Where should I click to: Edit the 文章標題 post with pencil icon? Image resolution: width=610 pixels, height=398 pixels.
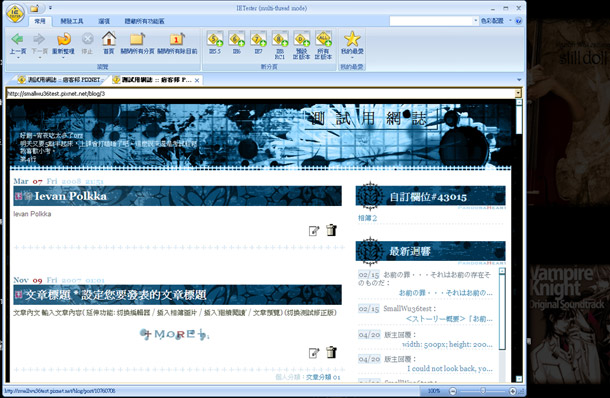click(314, 353)
